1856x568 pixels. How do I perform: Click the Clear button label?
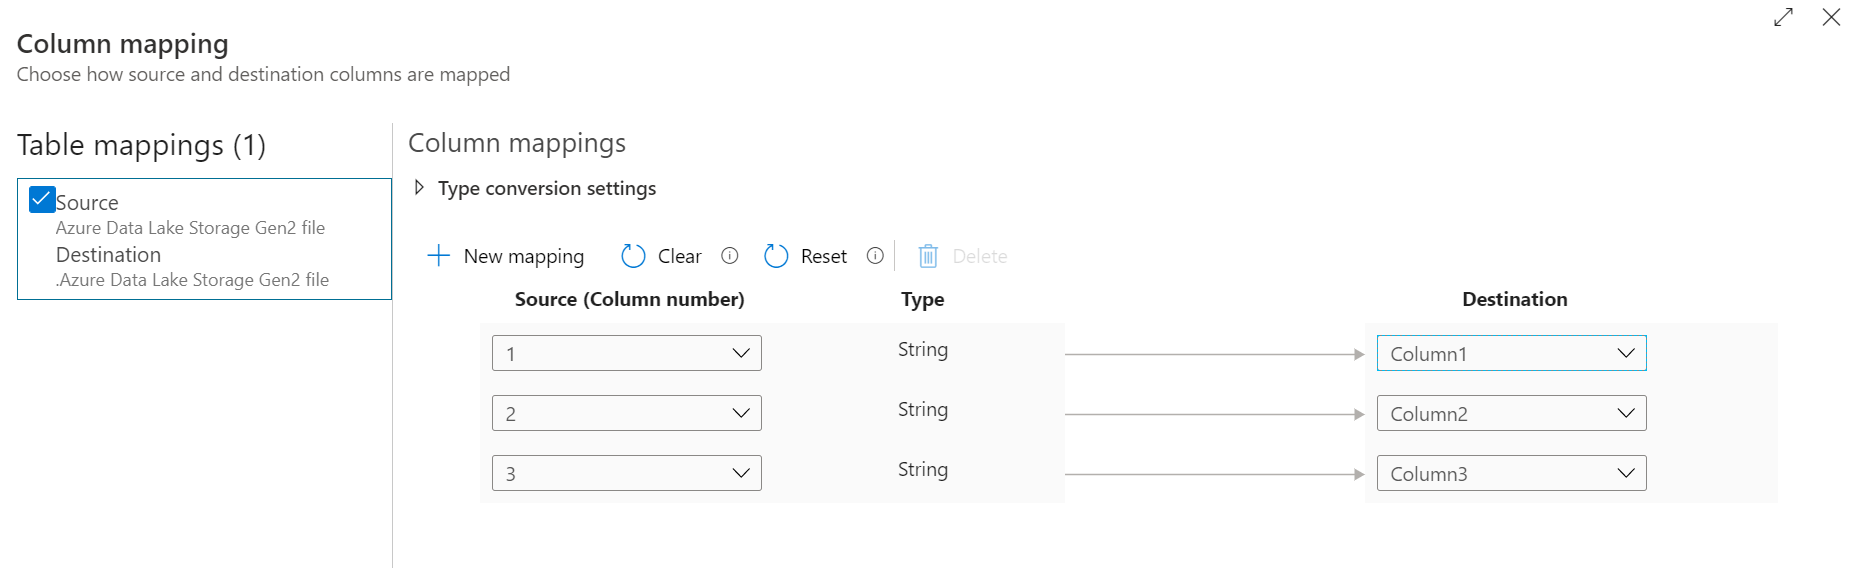coord(680,256)
